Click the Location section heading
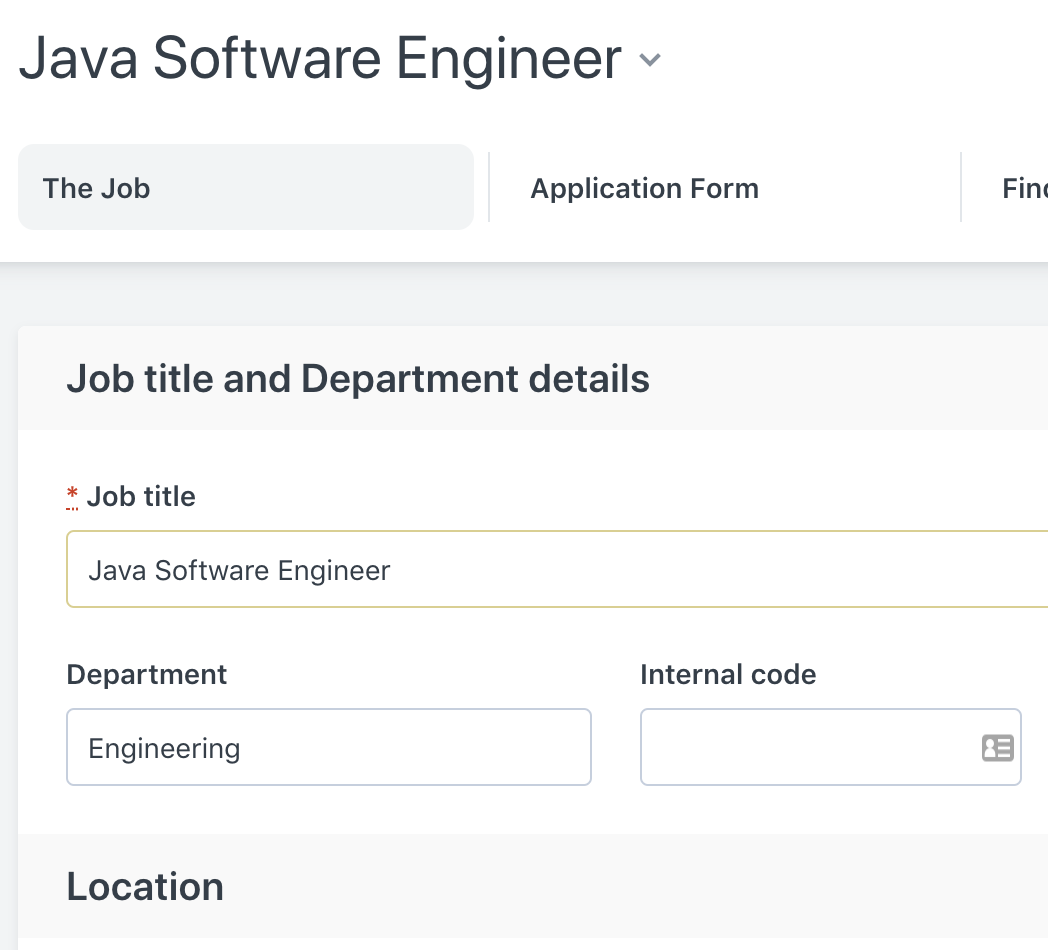Screen dimensions: 1048x950 click(145, 887)
